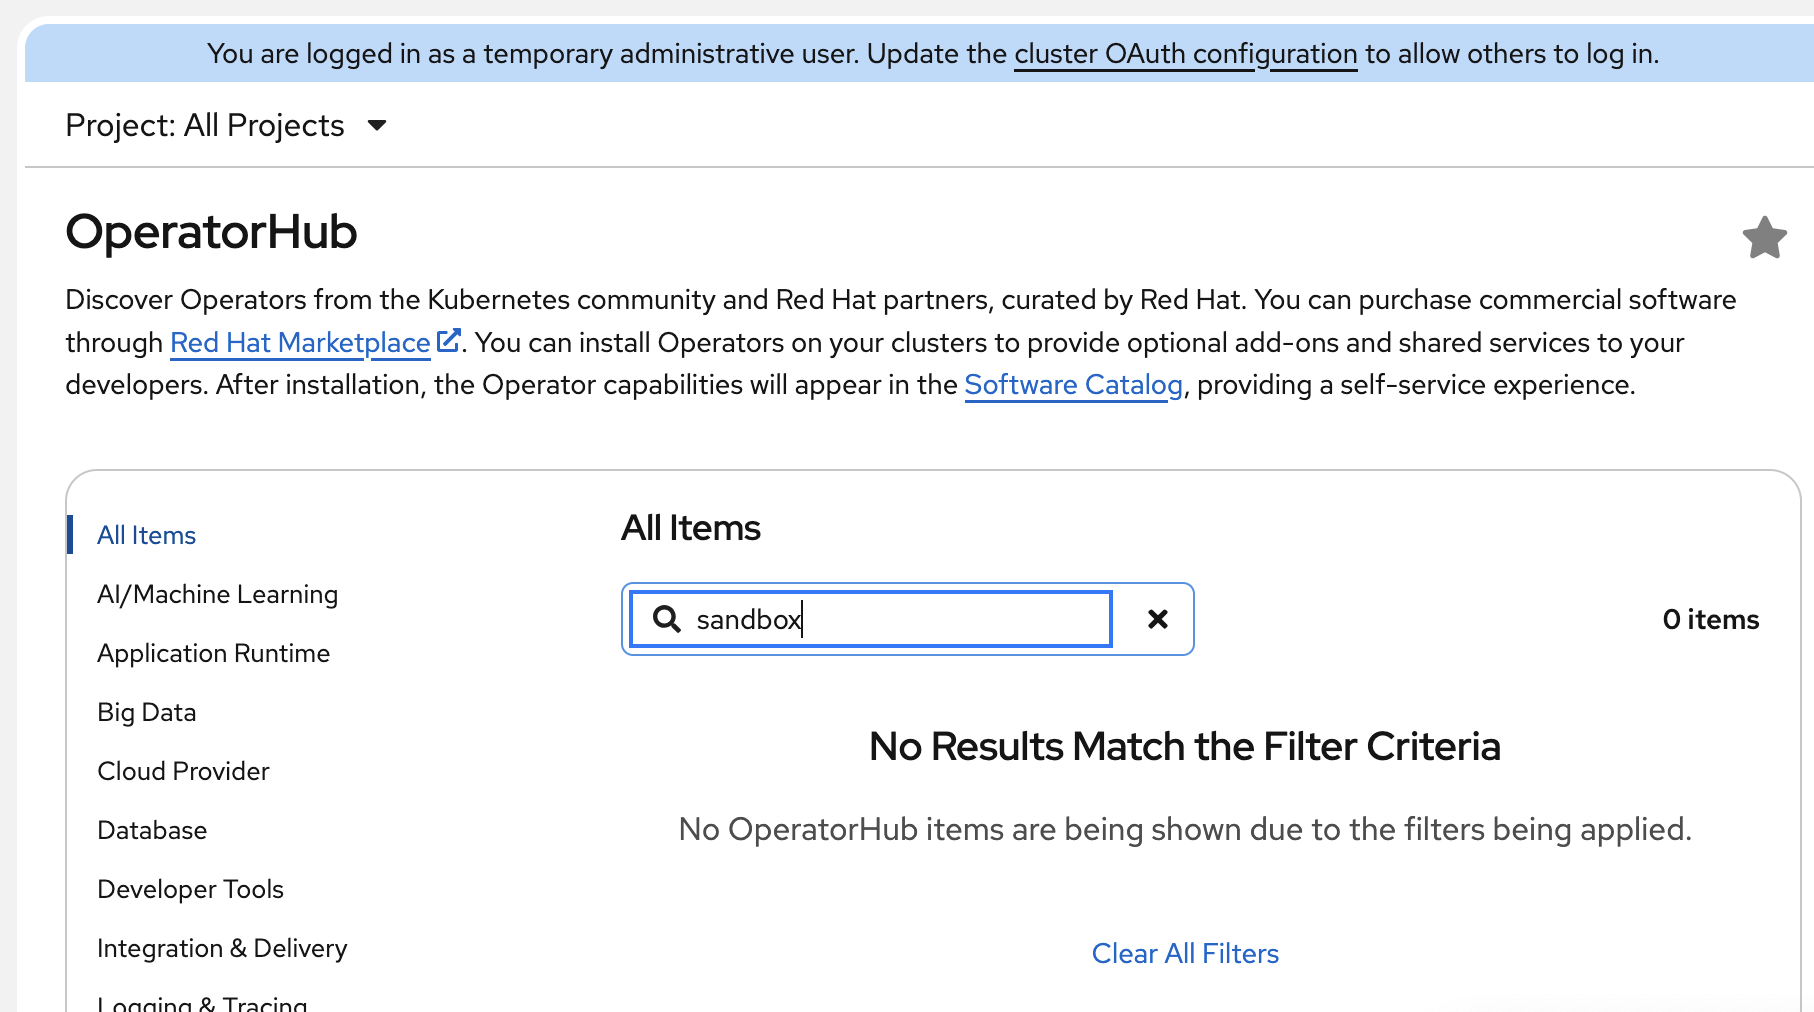Follow the Red Hat Marketplace link
This screenshot has width=1814, height=1012.
(300, 343)
